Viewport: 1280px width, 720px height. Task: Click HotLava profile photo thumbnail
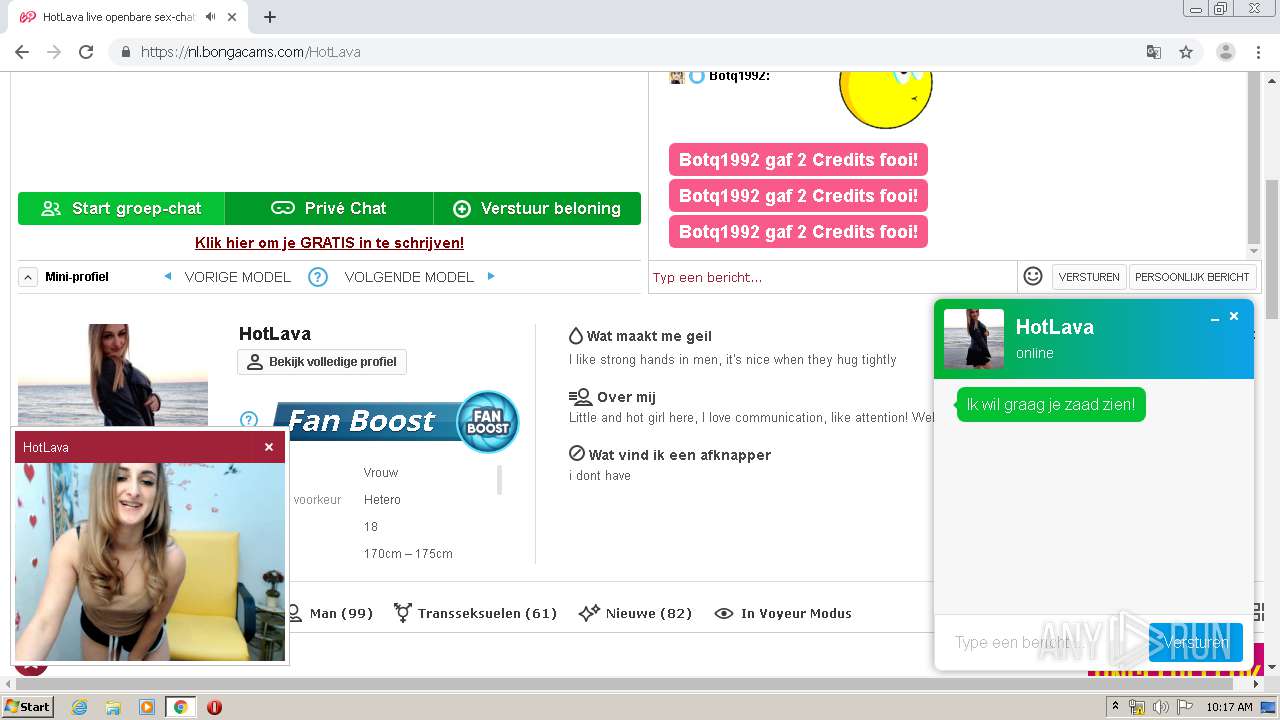pos(113,375)
